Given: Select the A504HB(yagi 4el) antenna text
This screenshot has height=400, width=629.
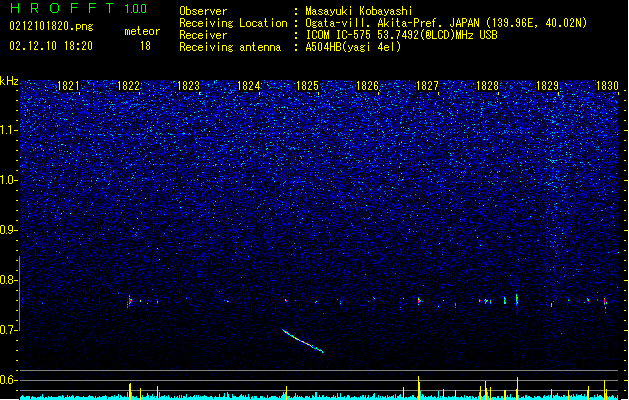Looking at the screenshot, I should tap(353, 47).
